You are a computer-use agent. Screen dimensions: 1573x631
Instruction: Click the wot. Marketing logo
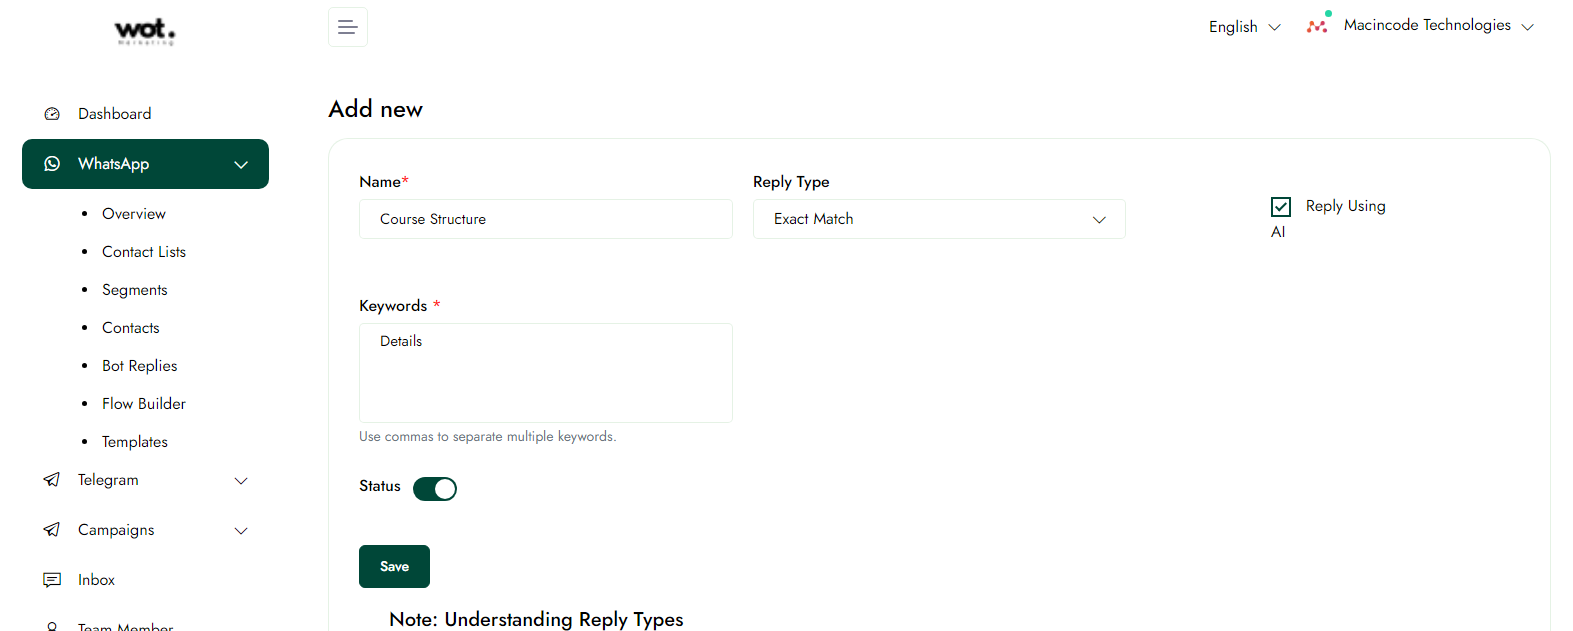click(x=145, y=32)
